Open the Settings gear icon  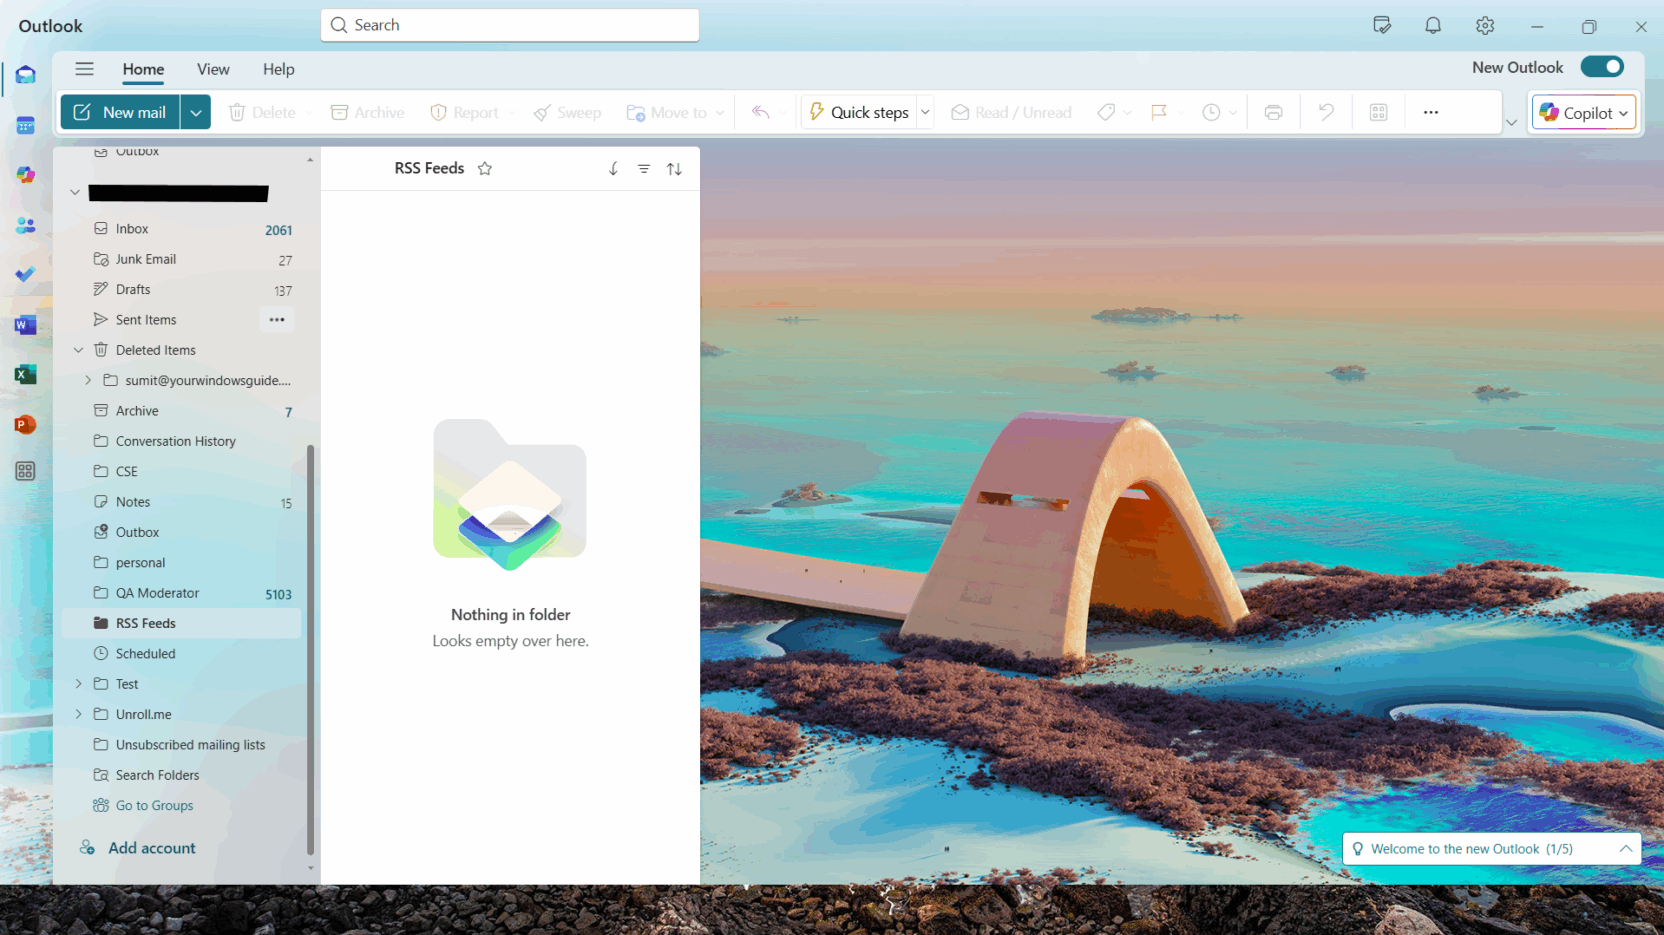tap(1484, 25)
